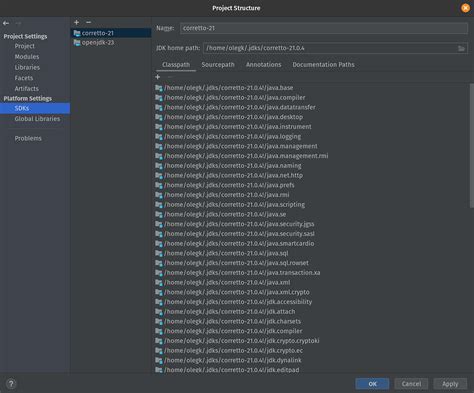This screenshot has height=393, width=474.
Task: Select the java.se classpath entry
Action: click(x=220, y=214)
